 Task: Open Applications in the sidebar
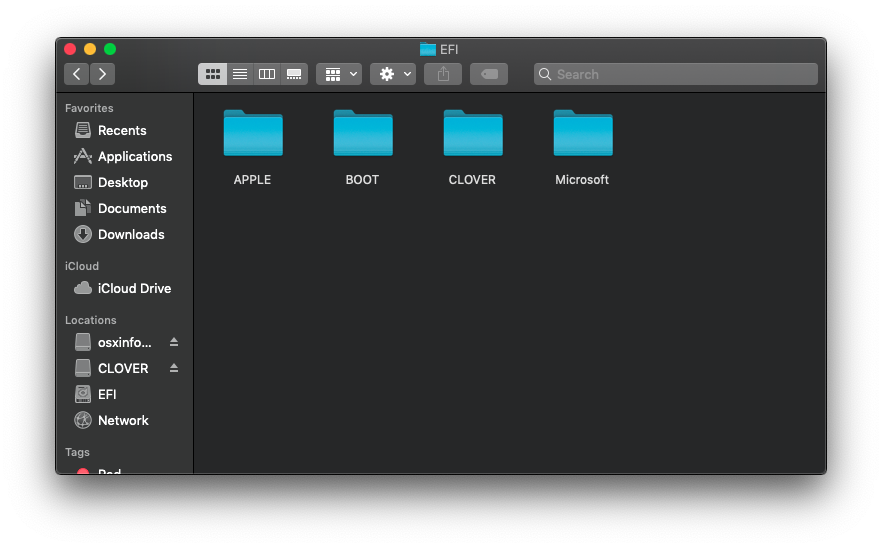pos(134,157)
